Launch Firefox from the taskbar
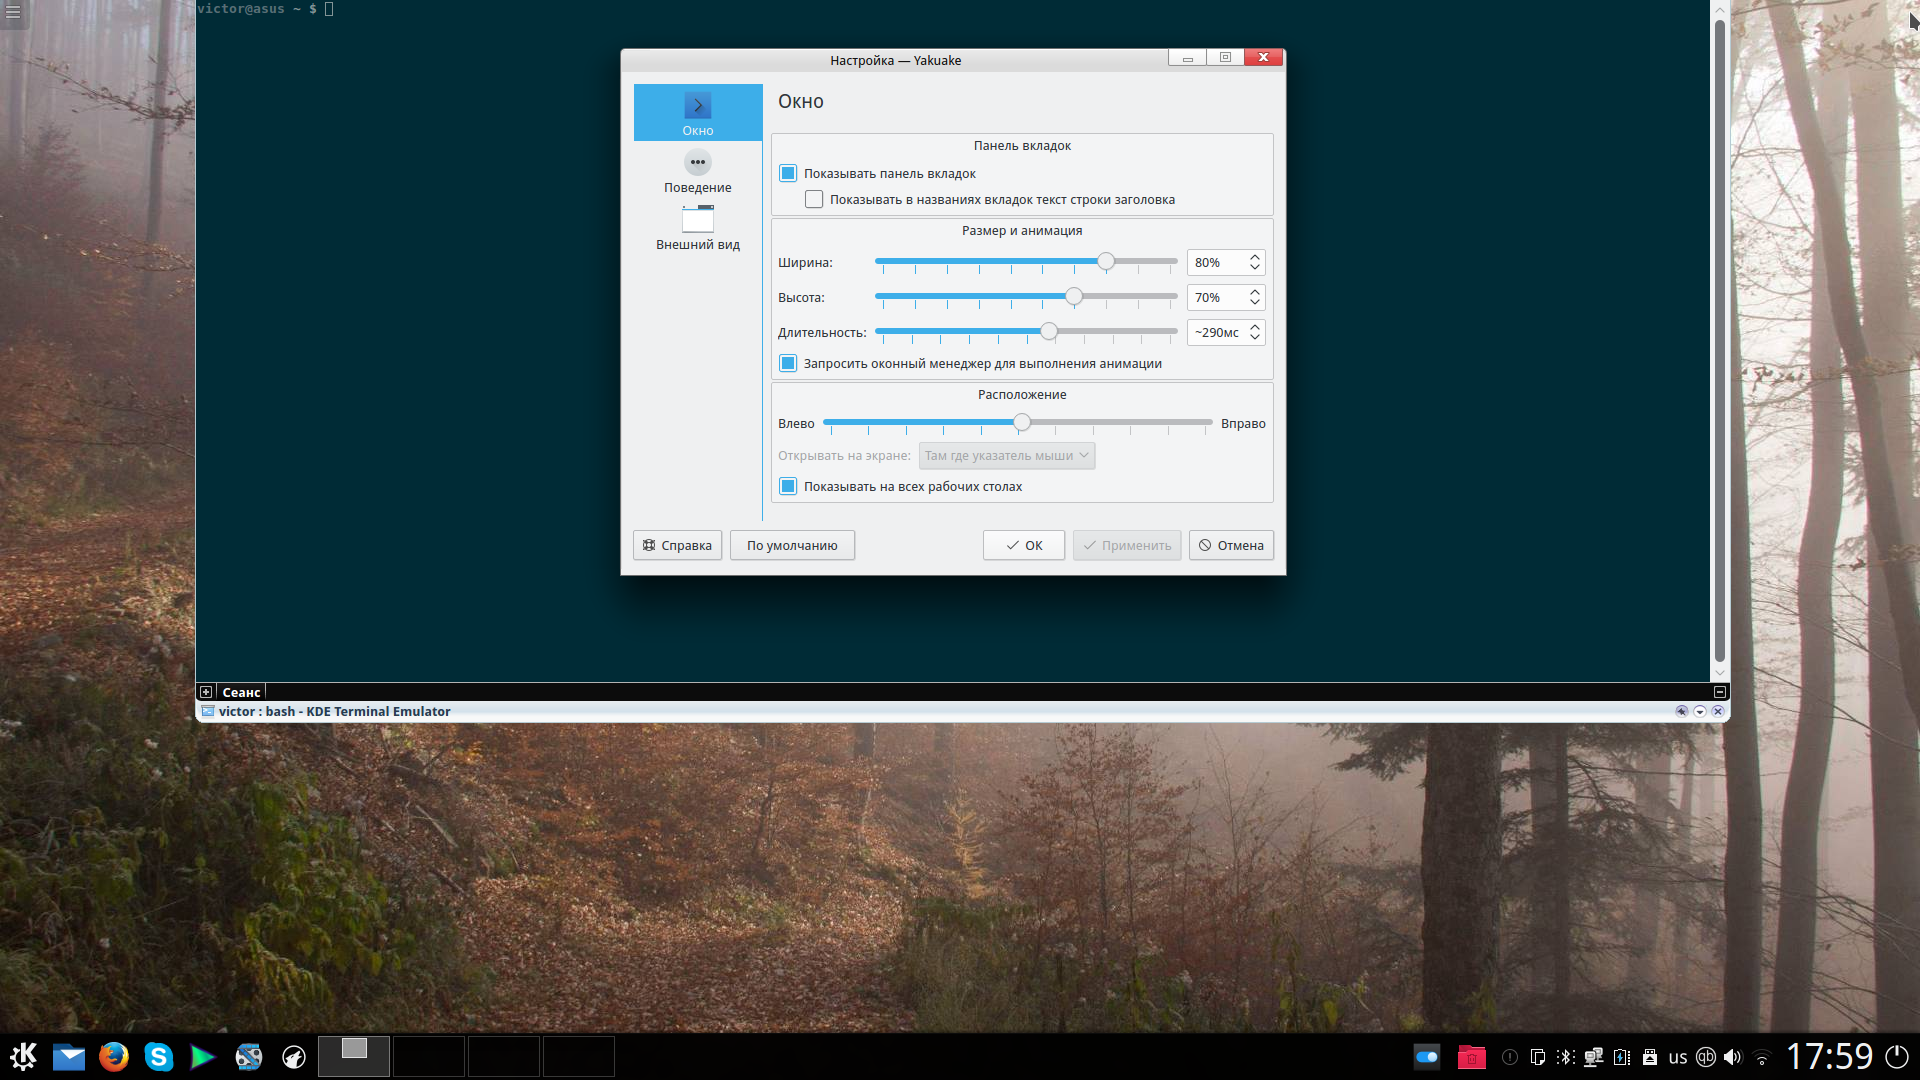Screen dimensions: 1920x1080 click(114, 1057)
